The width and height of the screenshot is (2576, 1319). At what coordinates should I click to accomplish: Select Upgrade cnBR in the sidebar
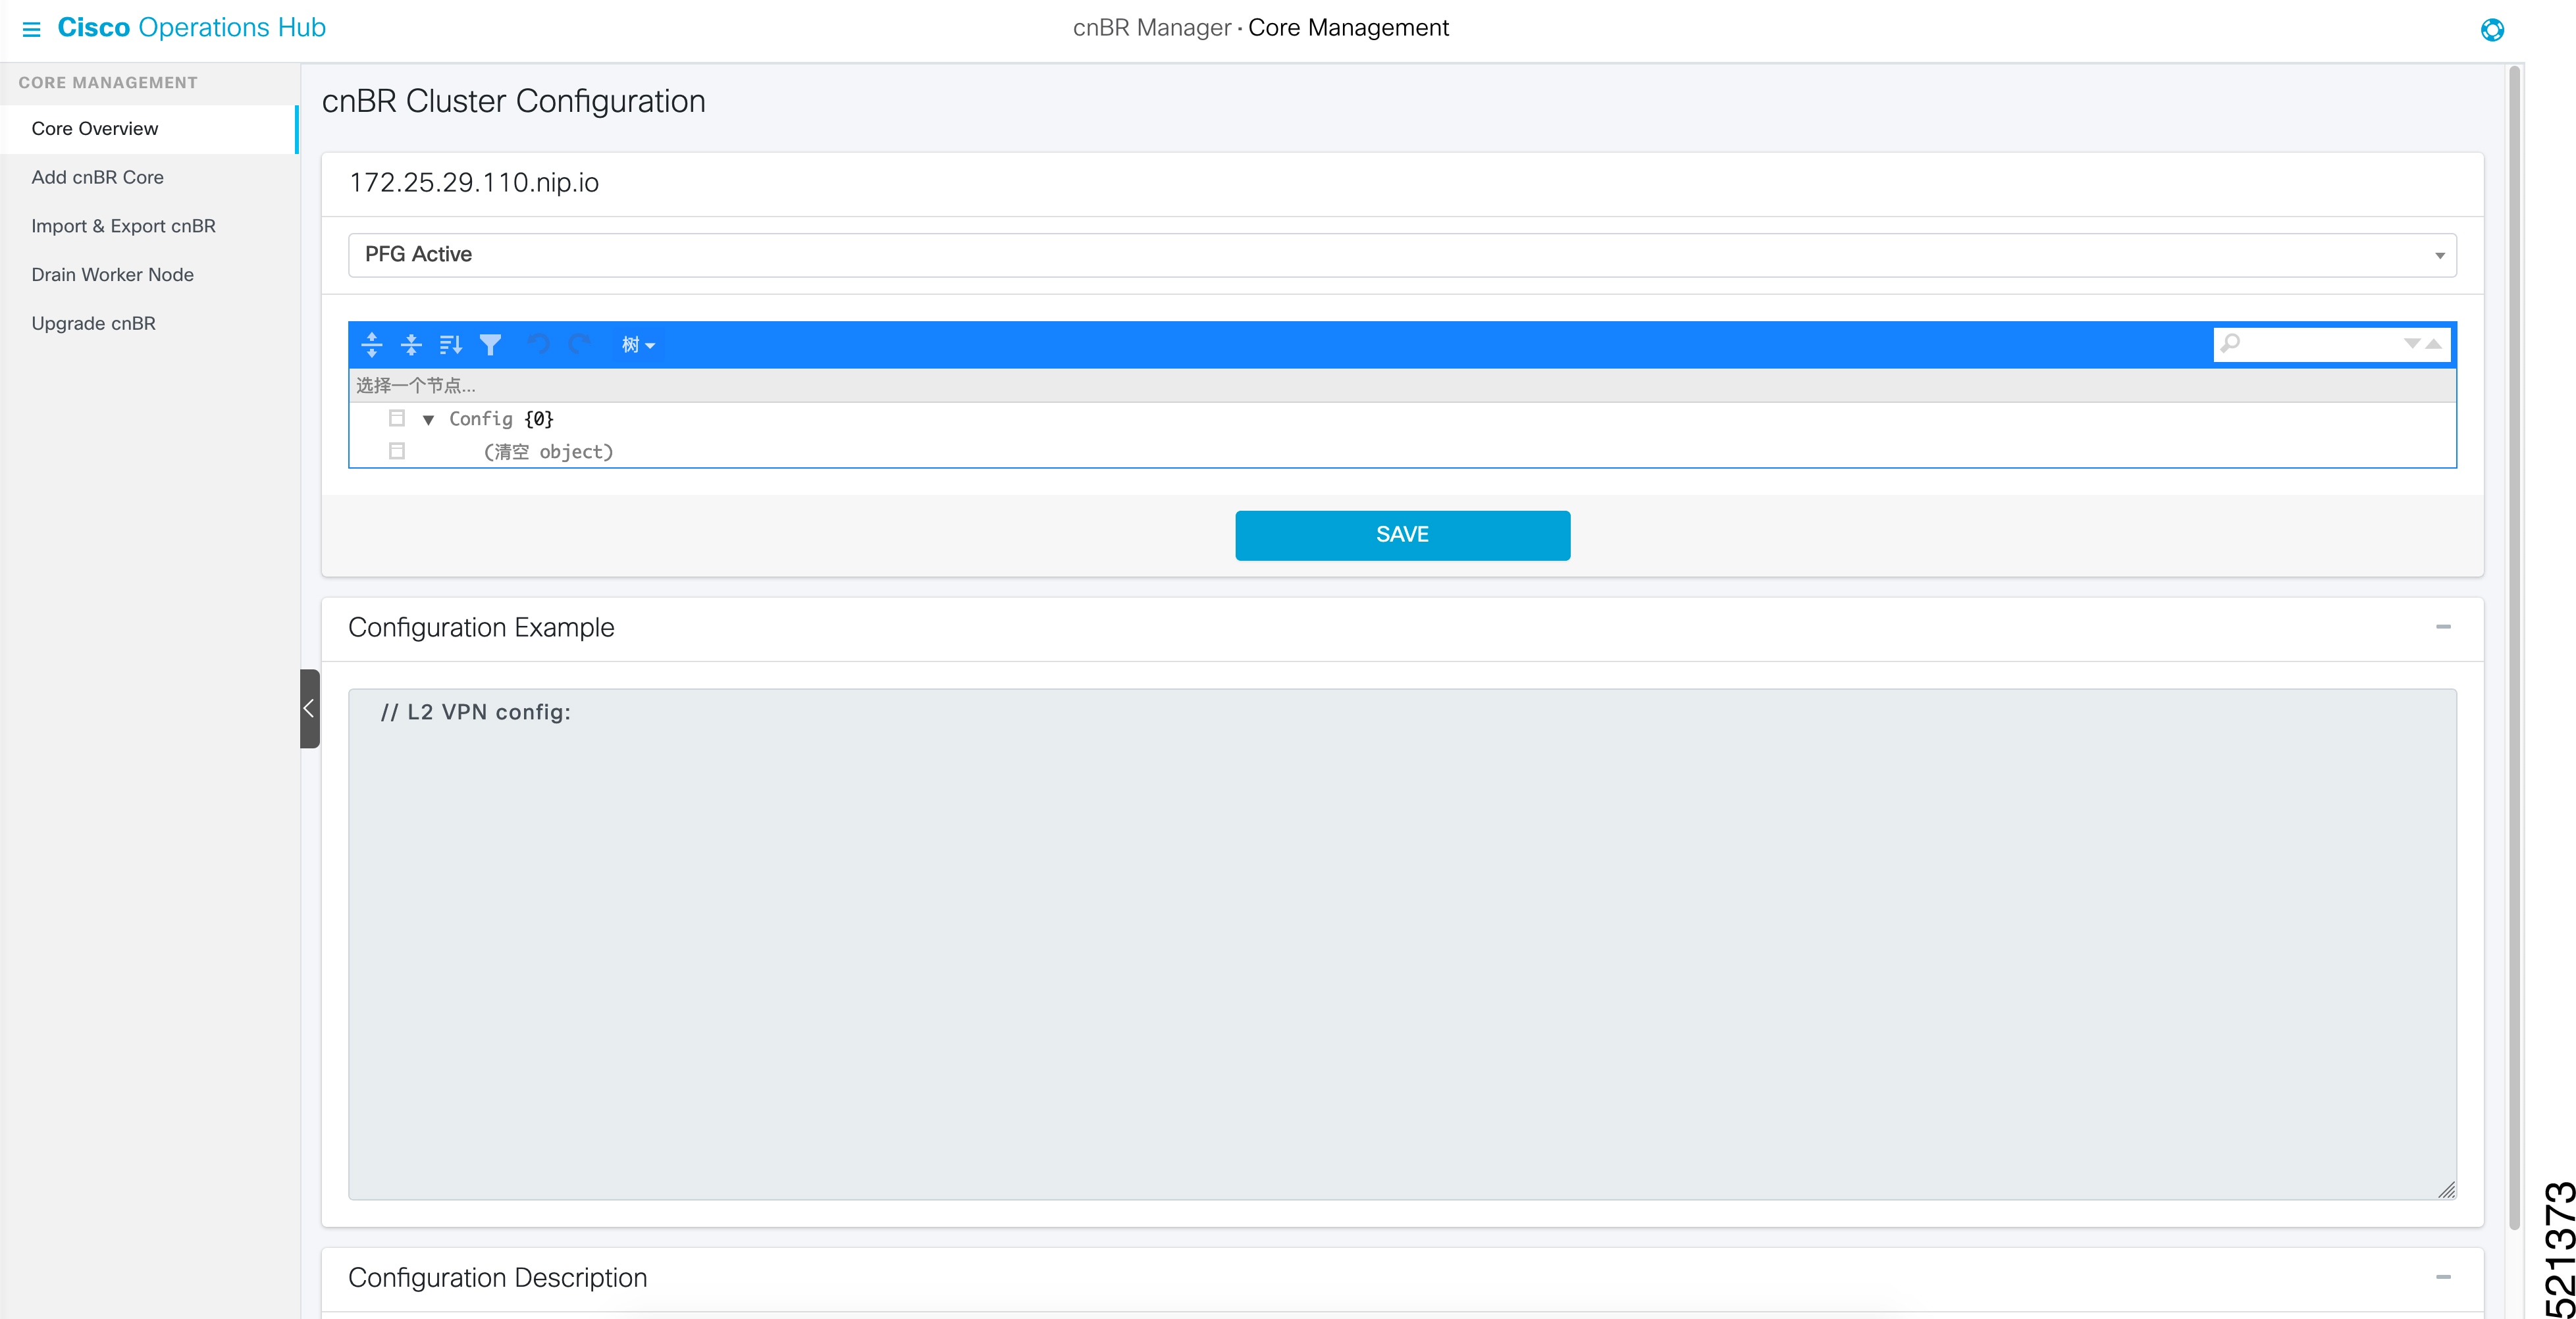click(x=93, y=323)
